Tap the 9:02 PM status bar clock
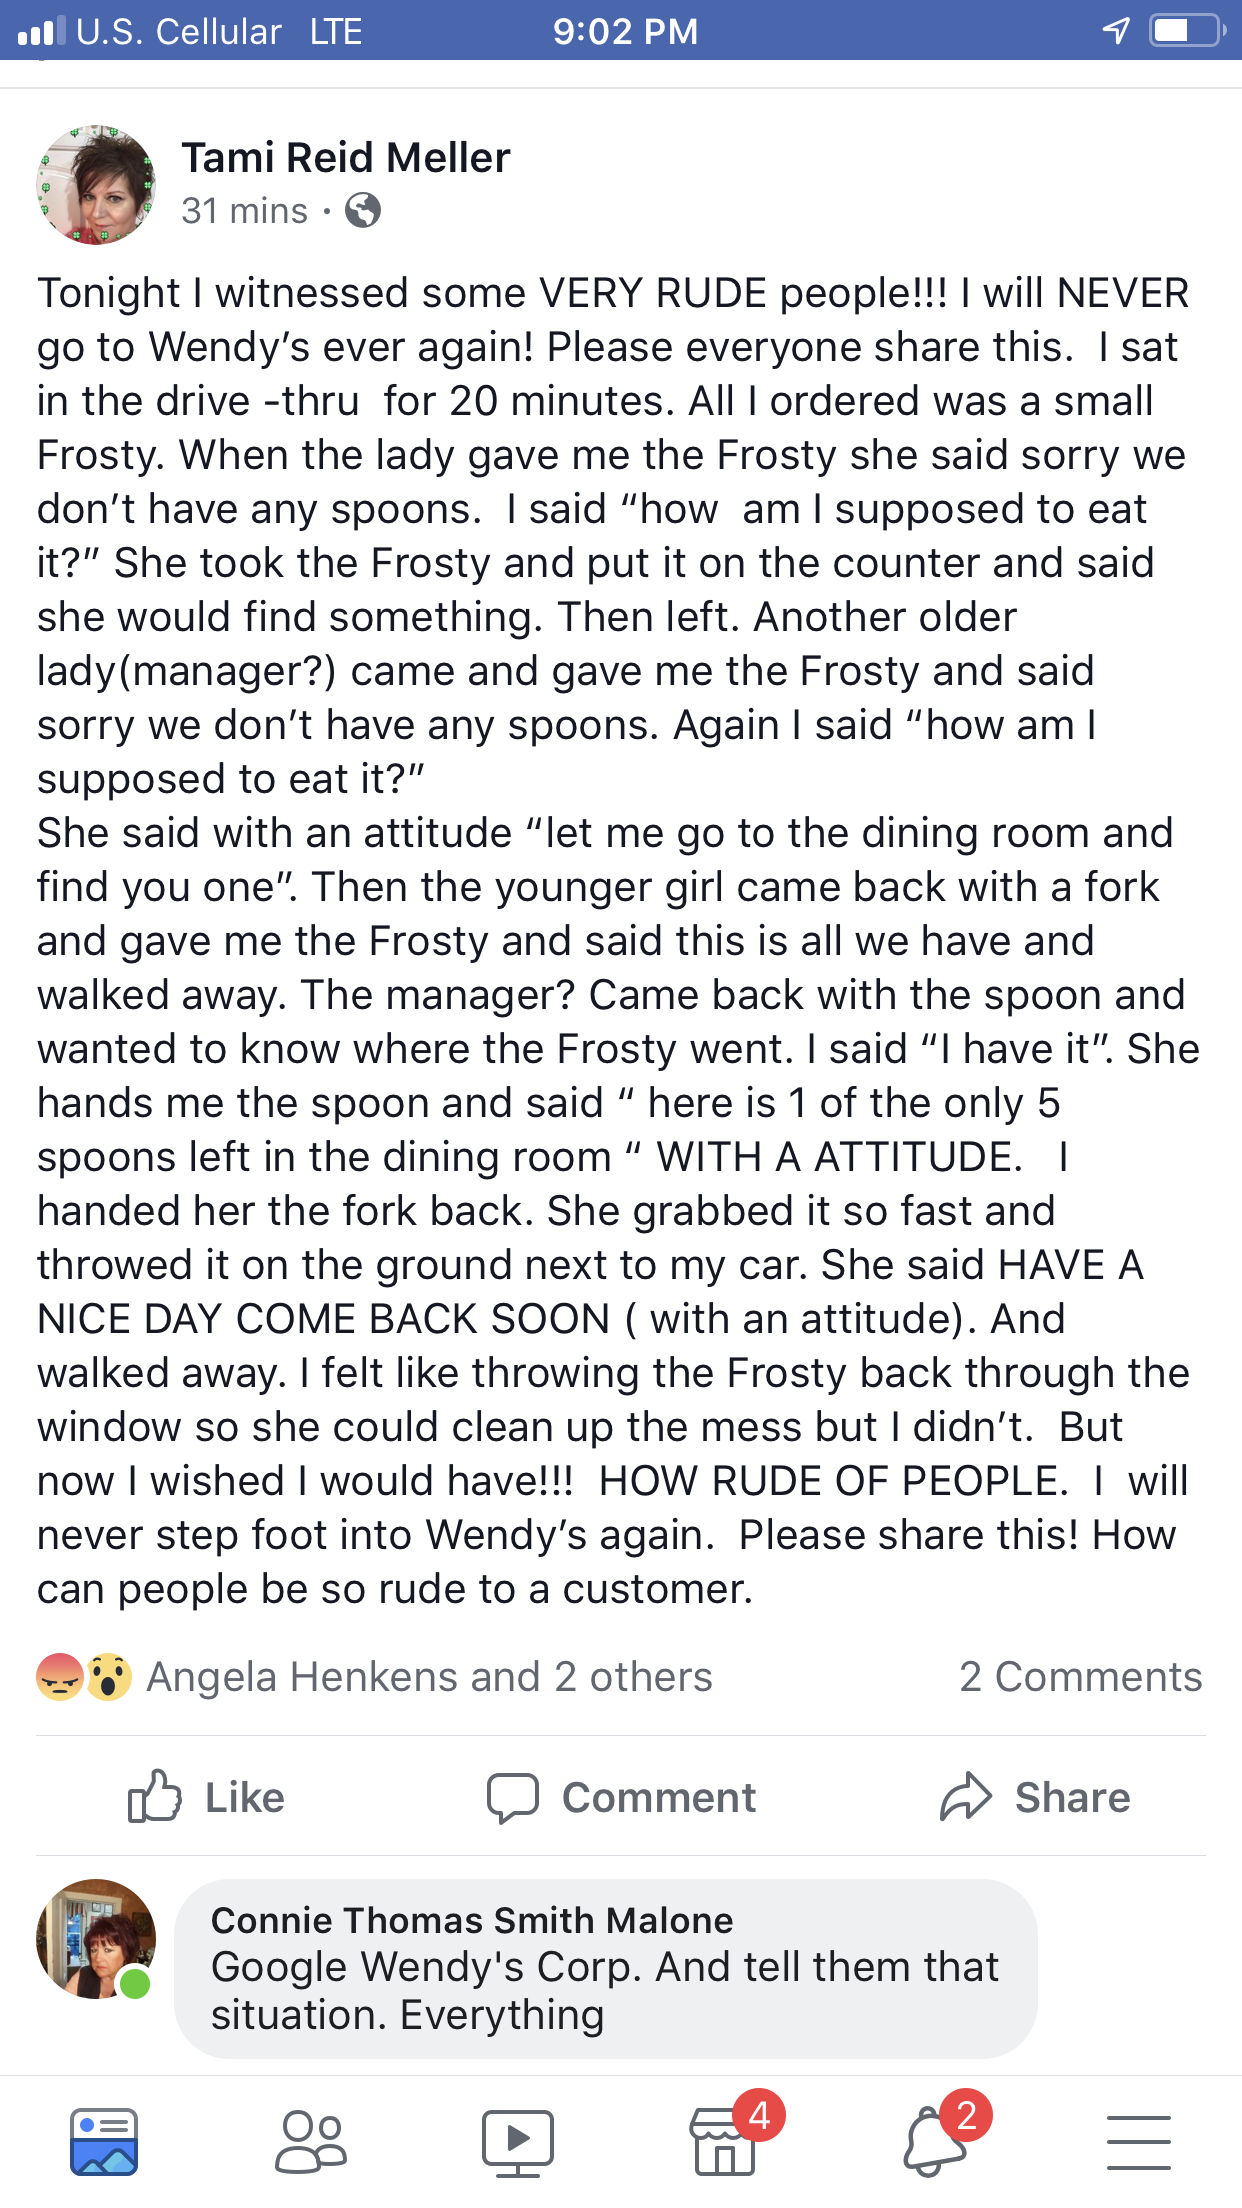Screen dimensions: 1242x2208 point(626,31)
